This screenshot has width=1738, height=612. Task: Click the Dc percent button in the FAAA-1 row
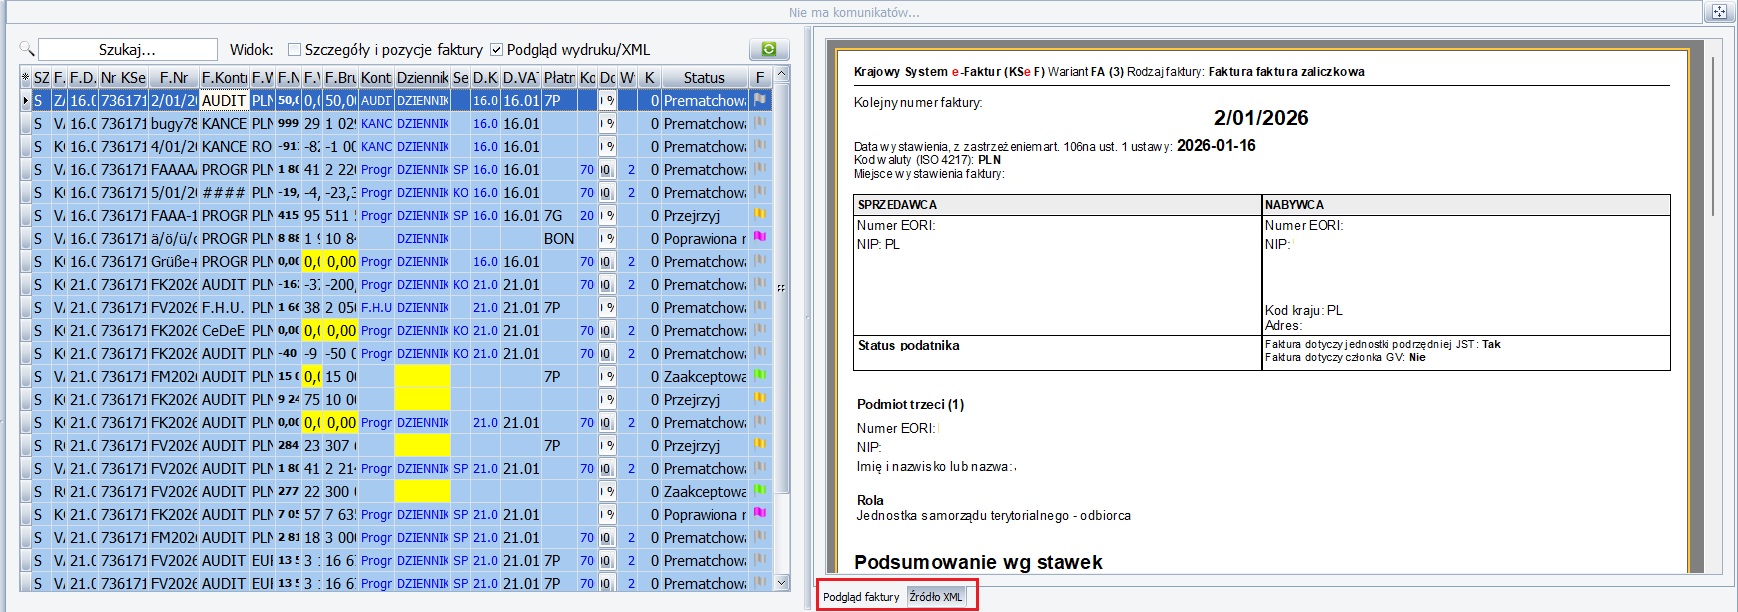[x=607, y=215]
